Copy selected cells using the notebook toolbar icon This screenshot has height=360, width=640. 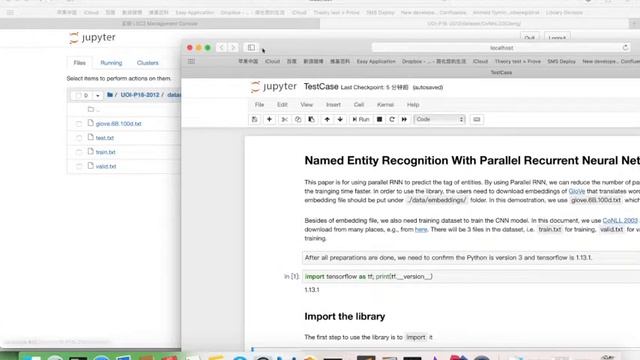pyautogui.click(x=298, y=119)
